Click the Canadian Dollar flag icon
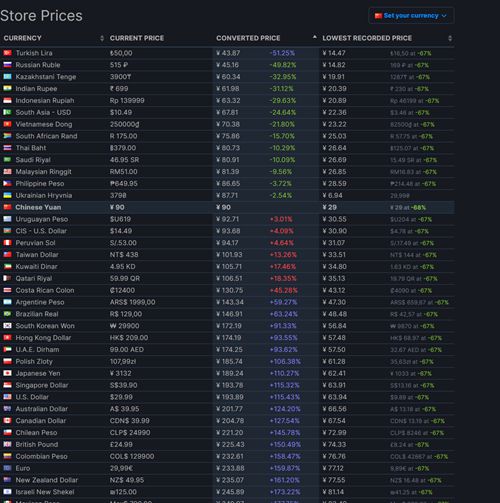500x503 pixels. pyautogui.click(x=7, y=420)
